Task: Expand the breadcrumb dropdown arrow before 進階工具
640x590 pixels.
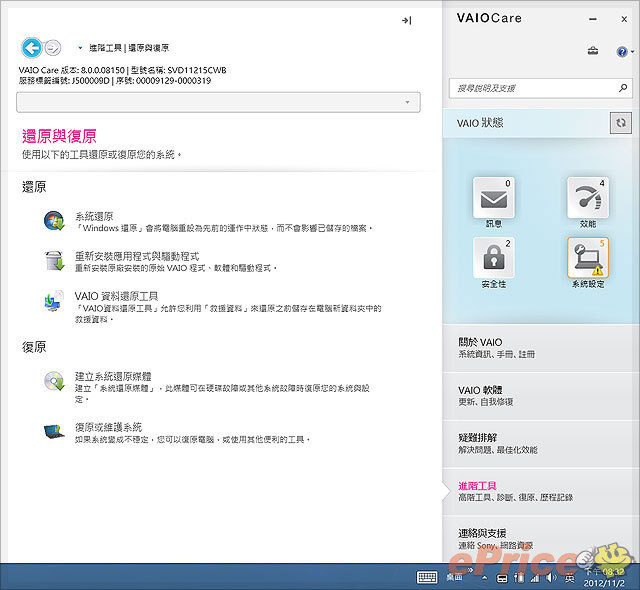Action: pyautogui.click(x=80, y=47)
